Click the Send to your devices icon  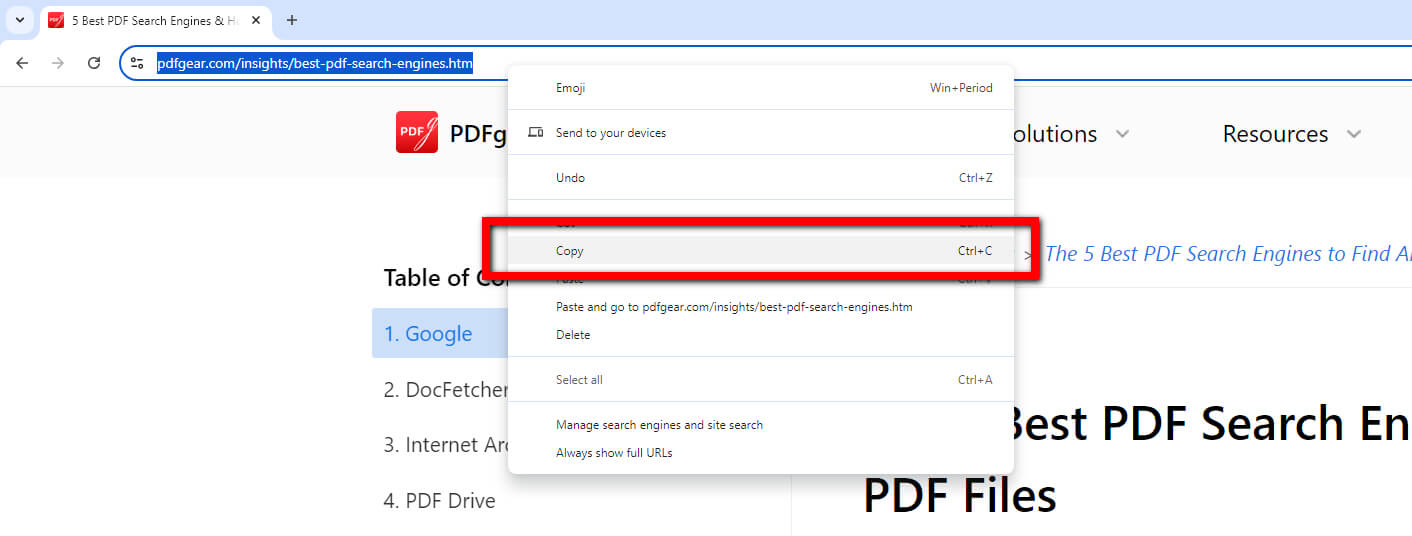536,132
